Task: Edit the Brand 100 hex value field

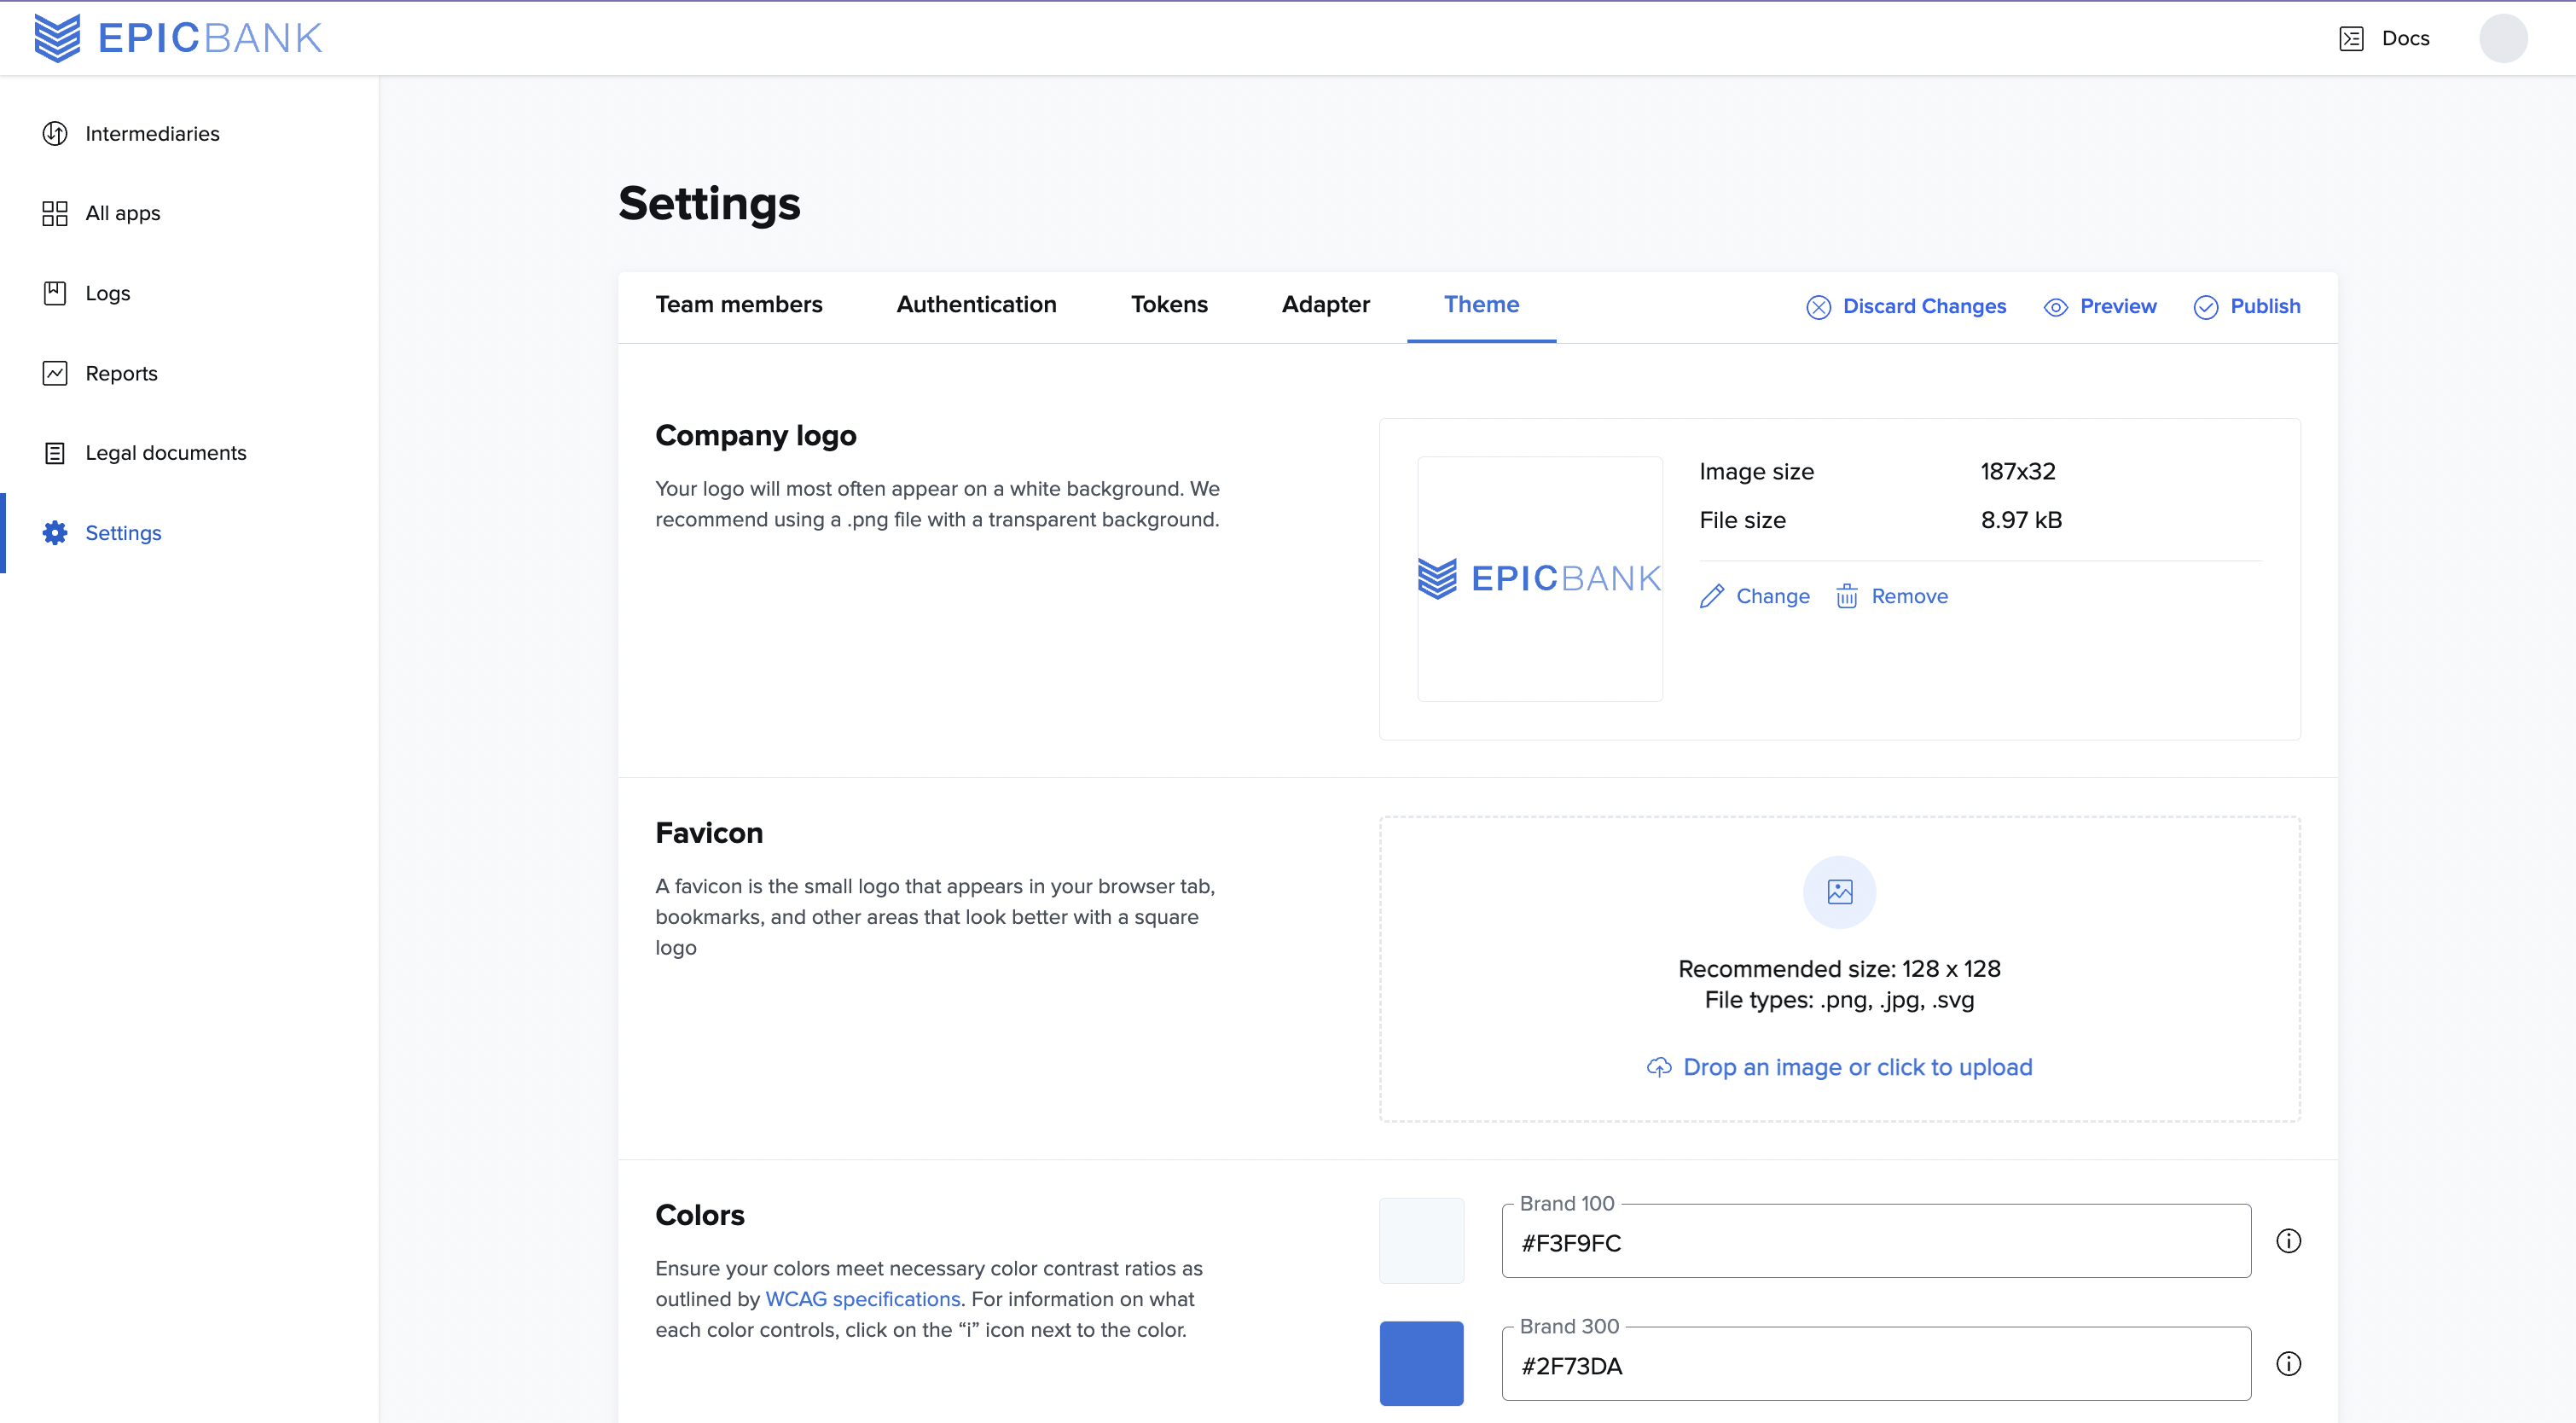Action: click(1874, 1243)
